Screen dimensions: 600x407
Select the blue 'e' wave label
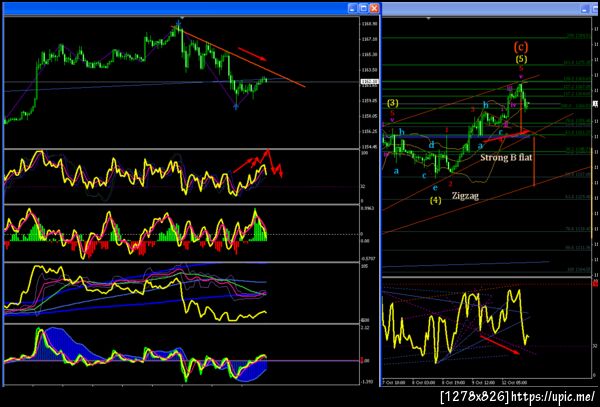pyautogui.click(x=435, y=187)
